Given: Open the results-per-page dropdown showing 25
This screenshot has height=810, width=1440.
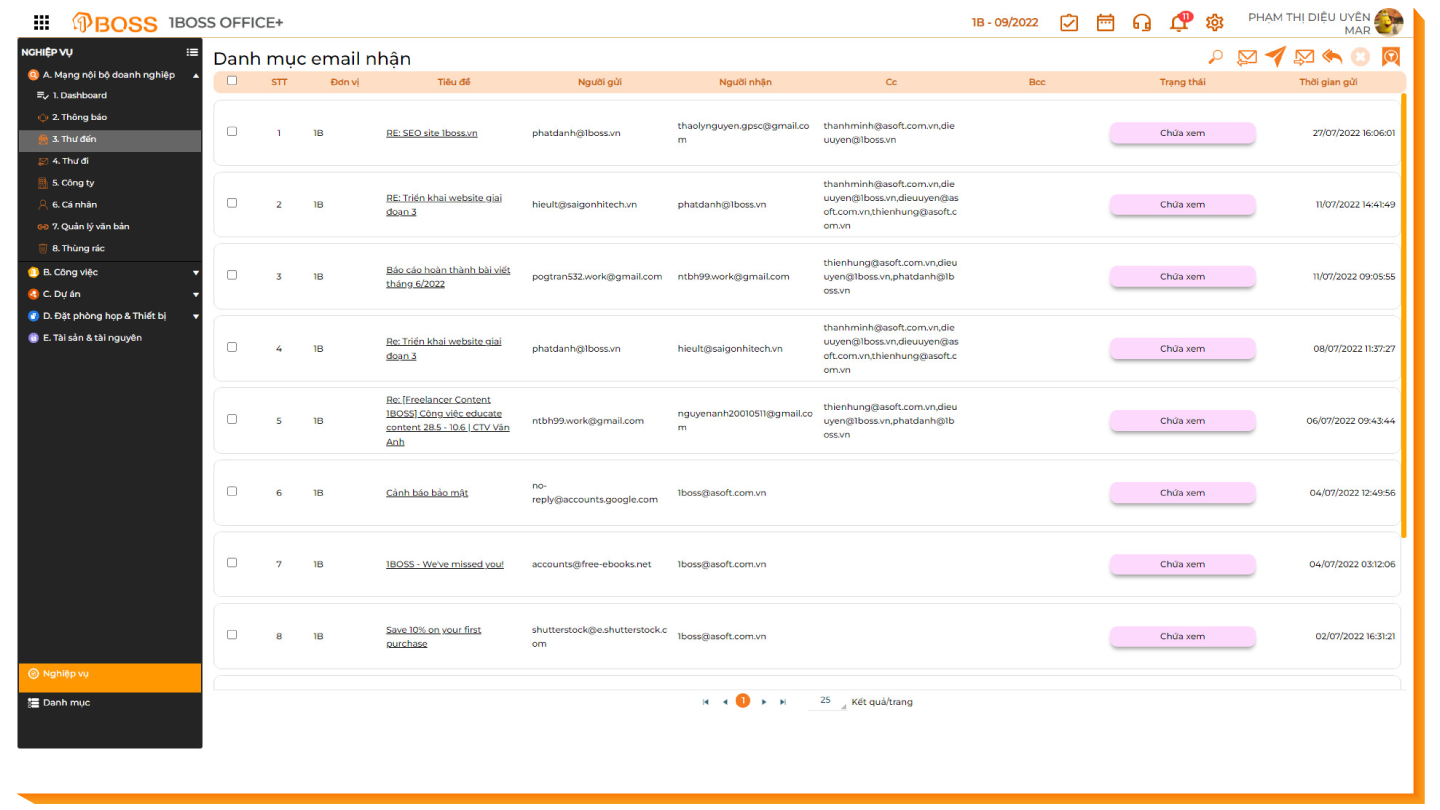Looking at the screenshot, I should pos(827,701).
